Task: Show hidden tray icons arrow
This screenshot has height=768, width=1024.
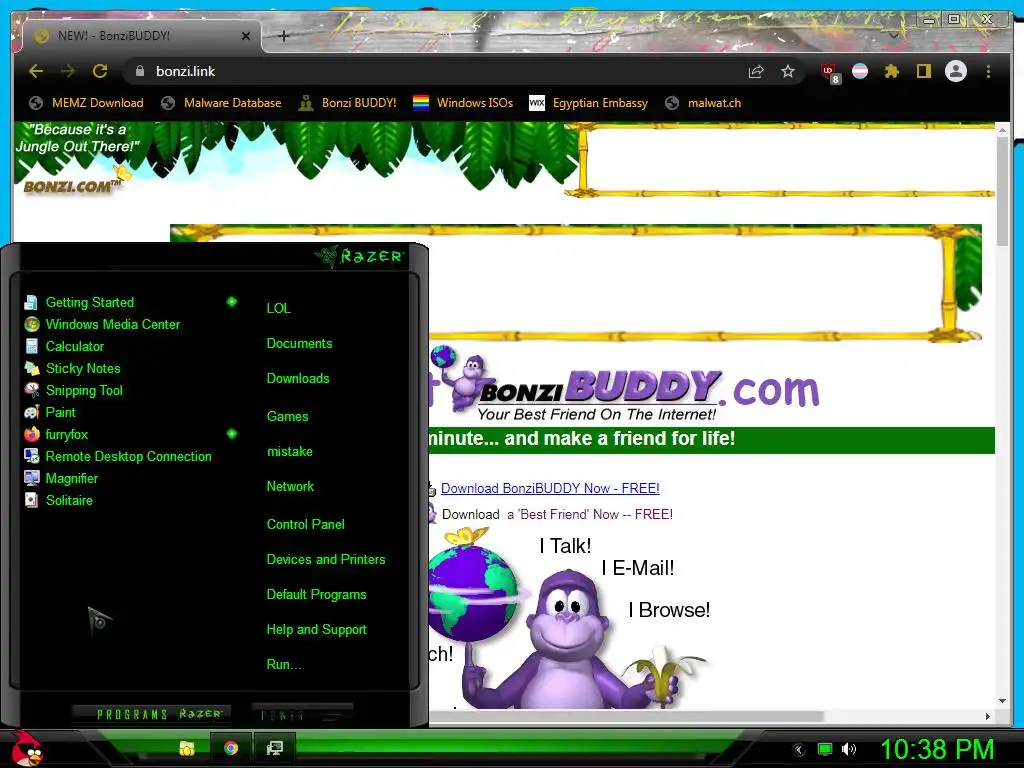Action: coord(798,750)
